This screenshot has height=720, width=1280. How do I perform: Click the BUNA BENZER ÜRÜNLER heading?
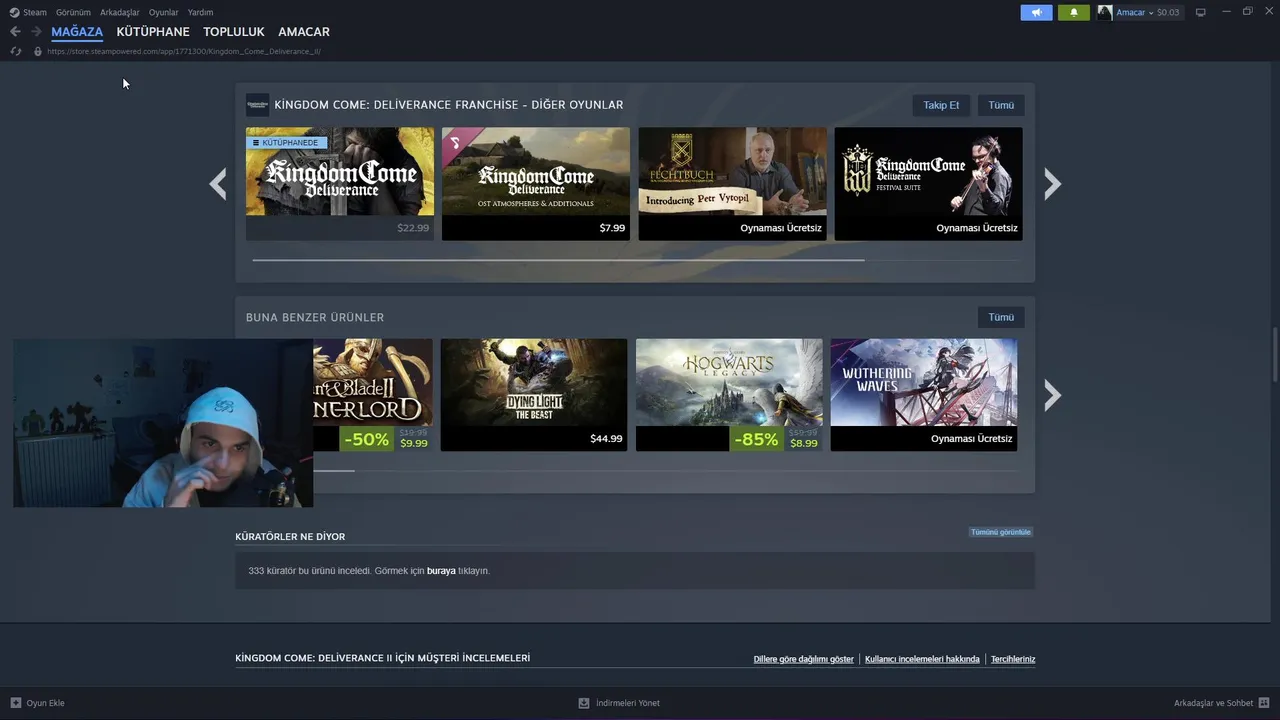pyautogui.click(x=315, y=317)
